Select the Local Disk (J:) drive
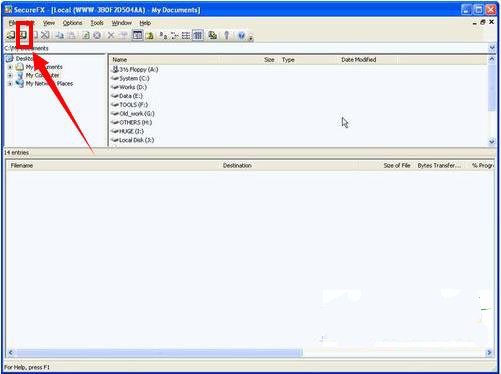The image size is (501, 374). (133, 140)
